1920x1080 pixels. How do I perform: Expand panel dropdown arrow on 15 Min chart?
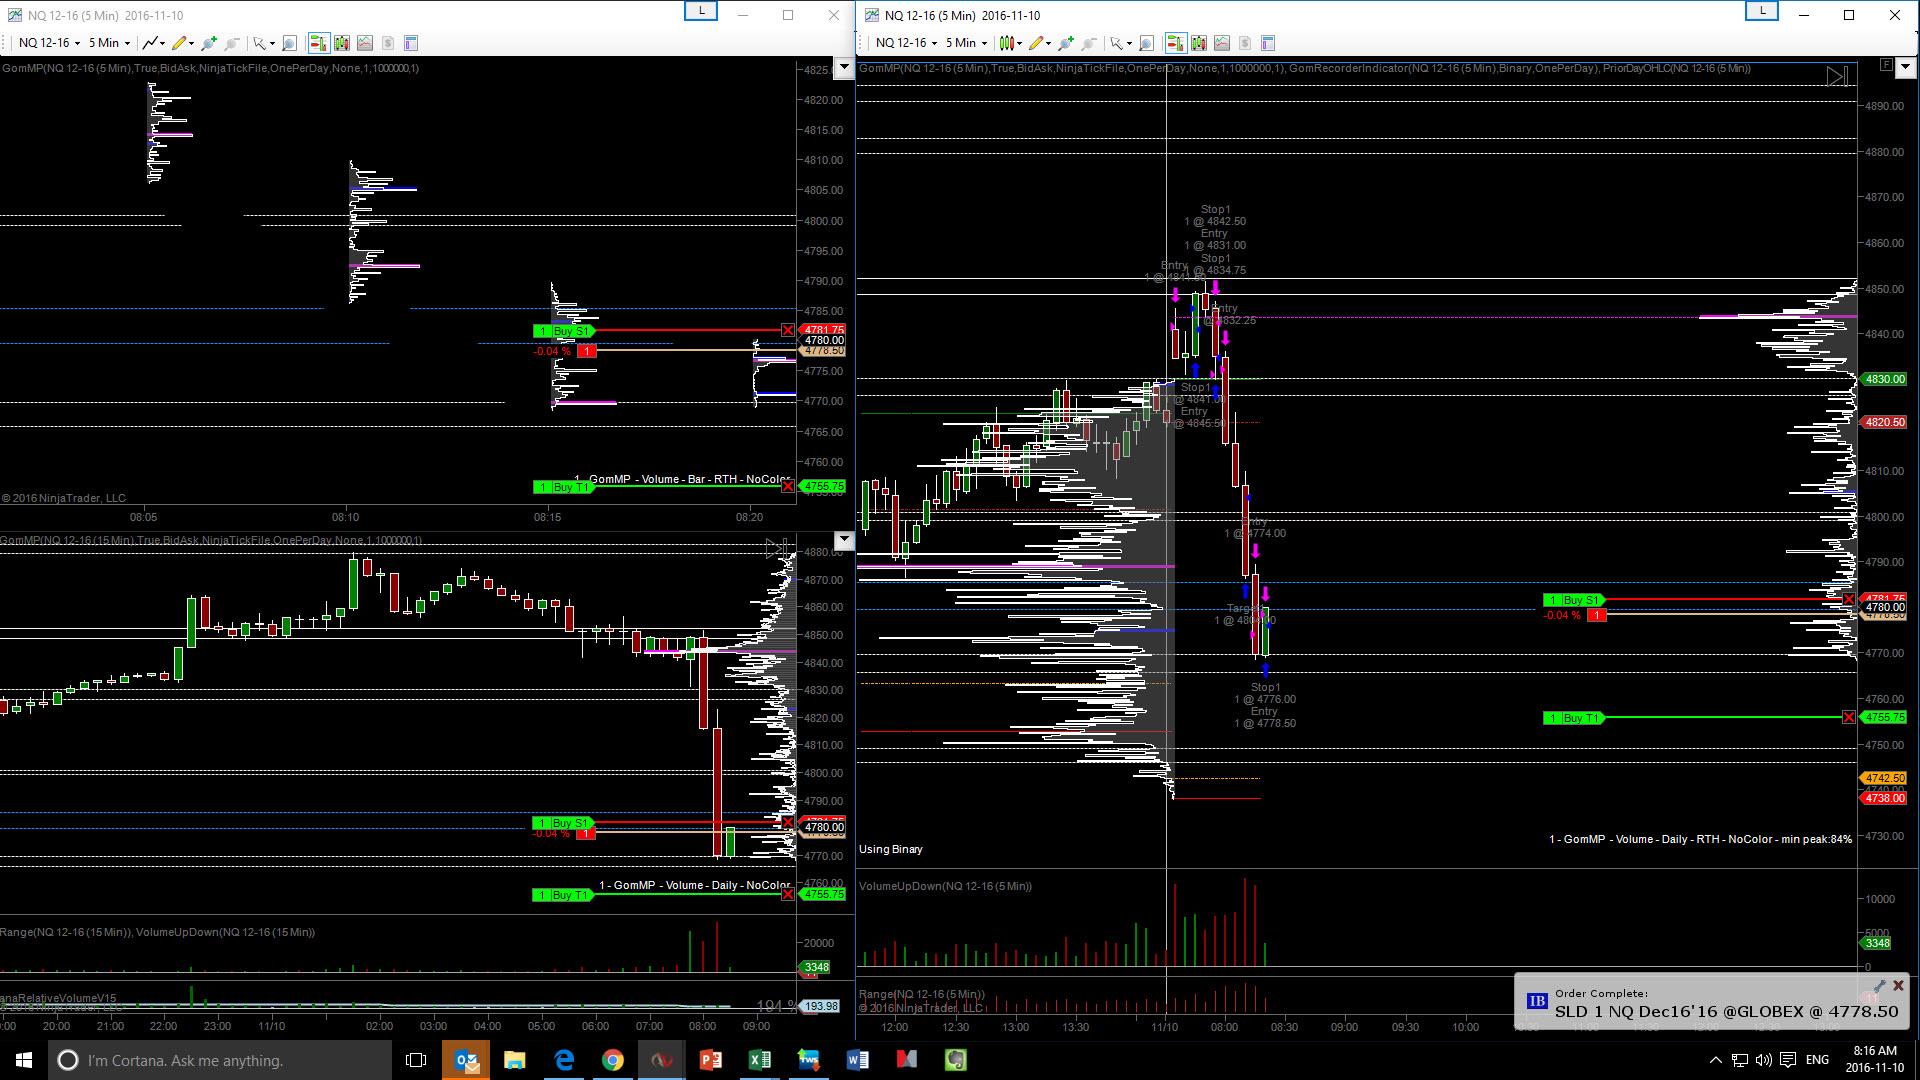pos(844,540)
